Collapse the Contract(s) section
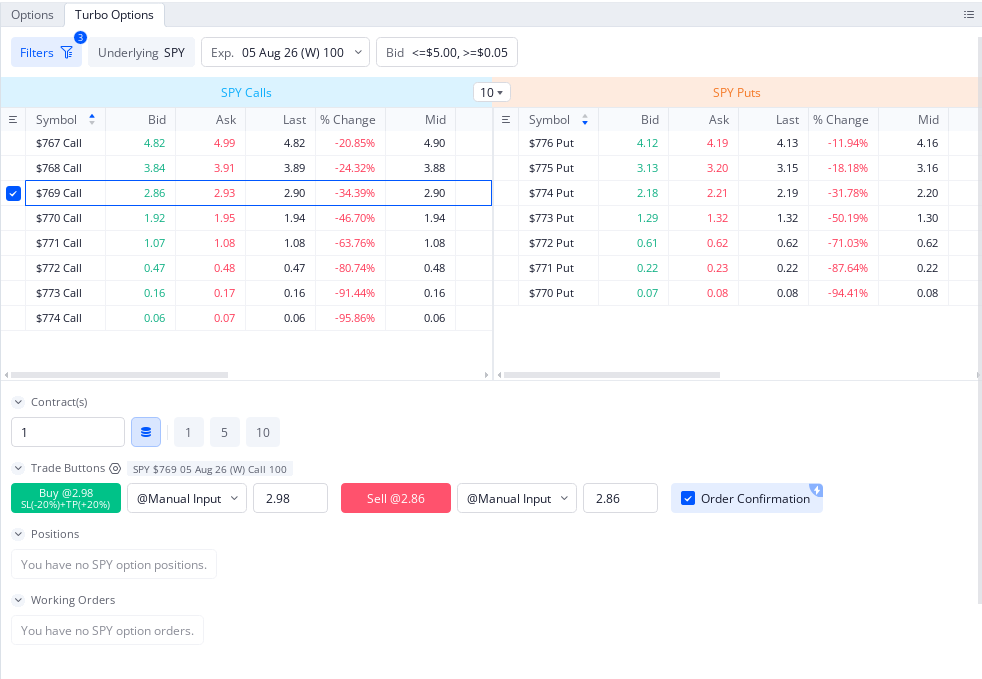This screenshot has width=982, height=679. coord(18,402)
